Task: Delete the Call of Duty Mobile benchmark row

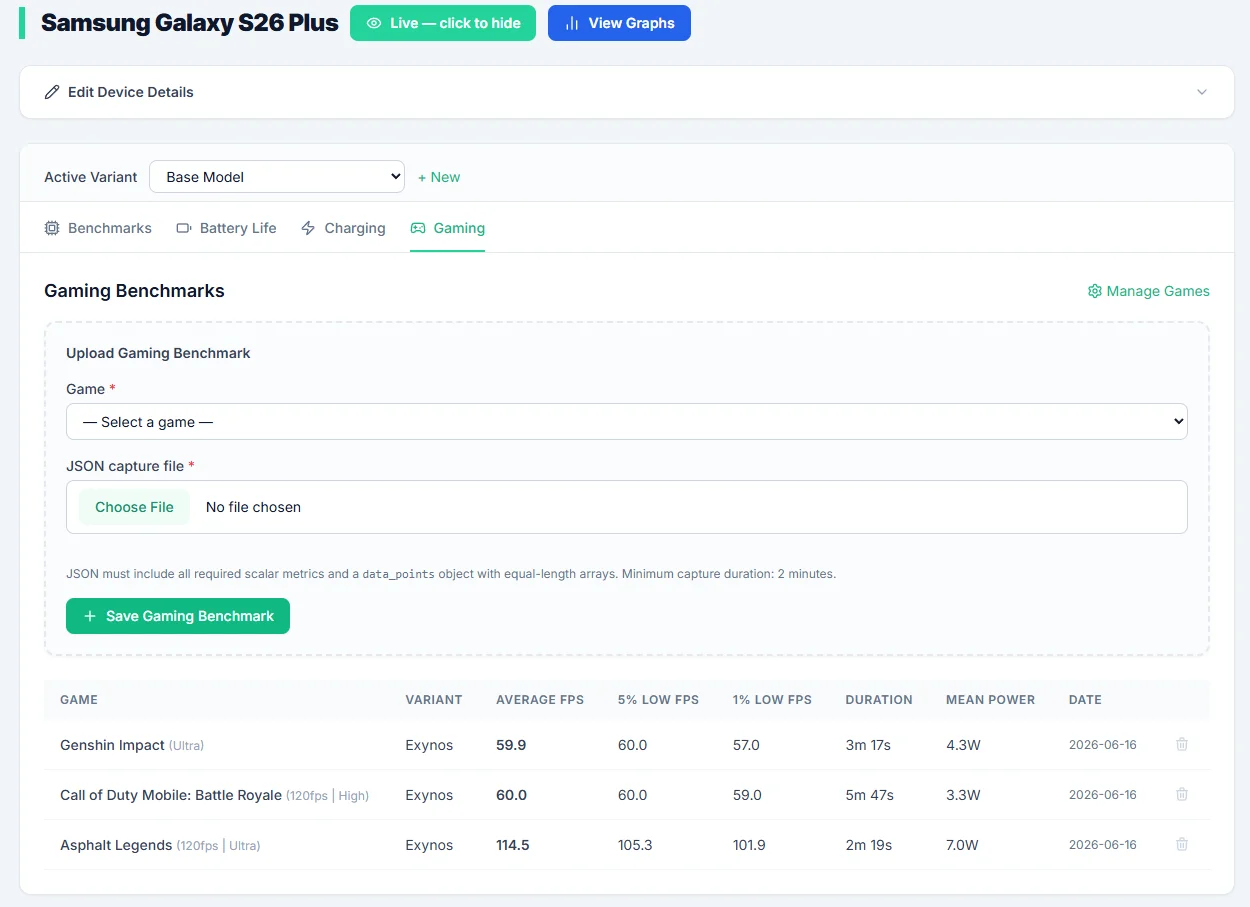Action: tap(1182, 794)
